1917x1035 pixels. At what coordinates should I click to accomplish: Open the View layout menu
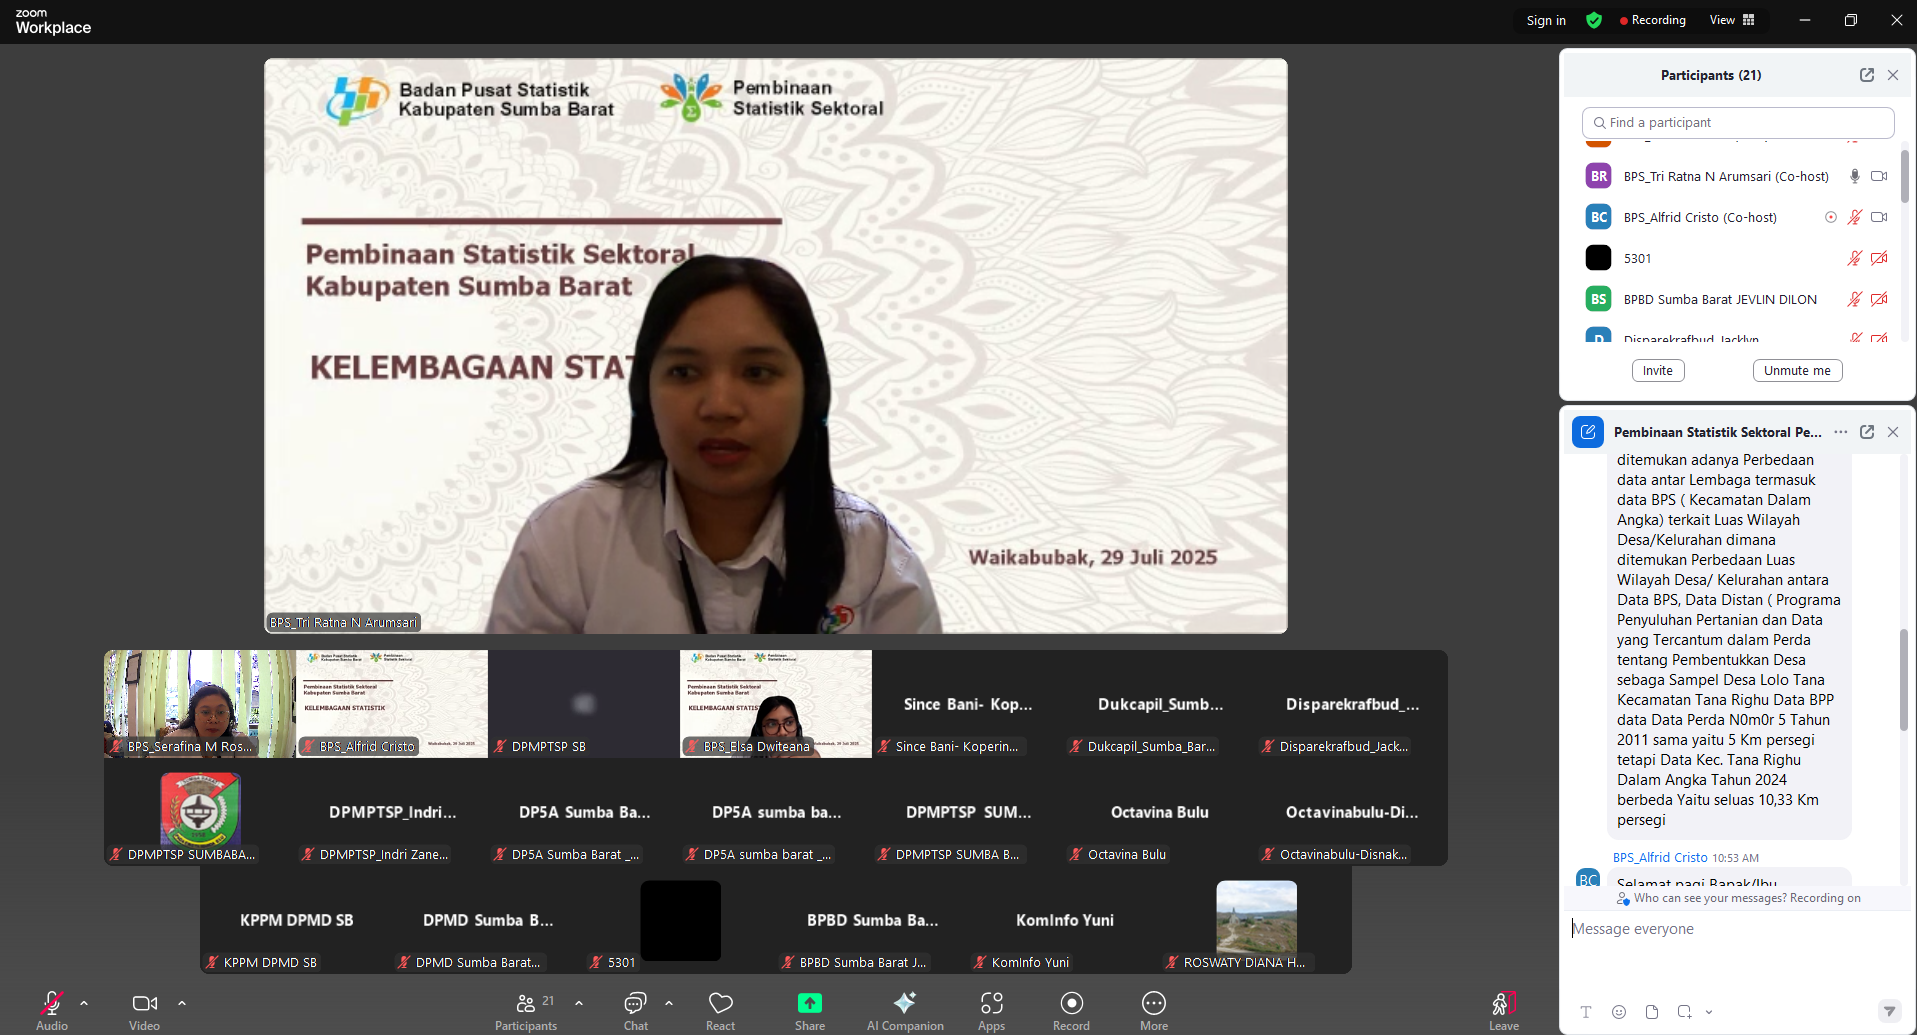(1731, 20)
